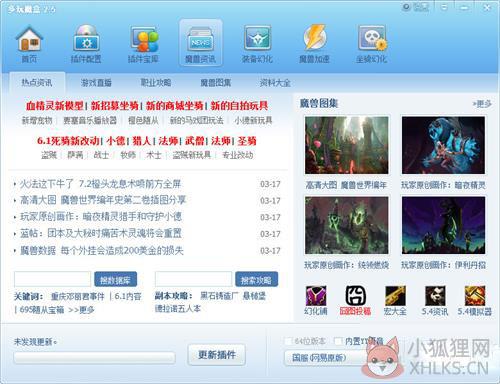Open the 插件宝库 plugin library icon
The width and height of the screenshot is (500, 384).
pyautogui.click(x=143, y=44)
